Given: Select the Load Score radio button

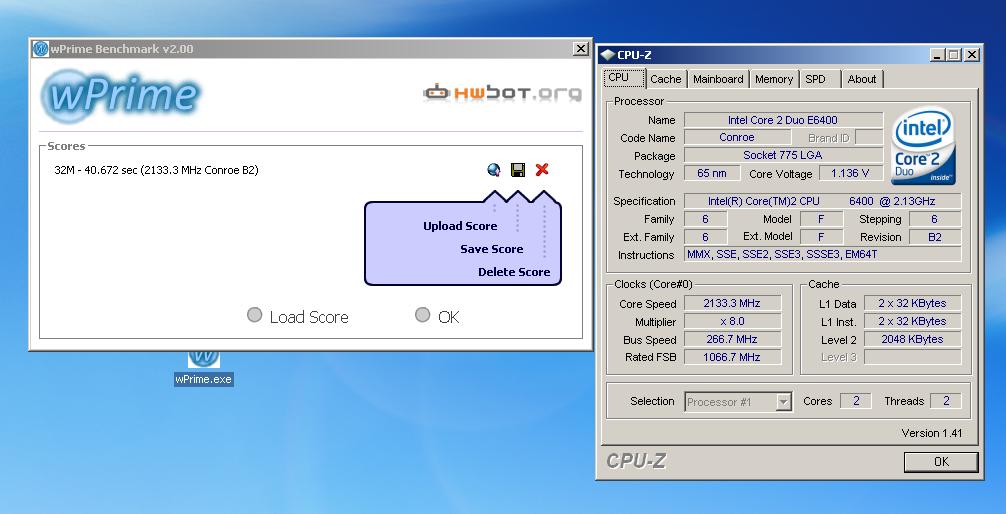Looking at the screenshot, I should tap(255, 315).
